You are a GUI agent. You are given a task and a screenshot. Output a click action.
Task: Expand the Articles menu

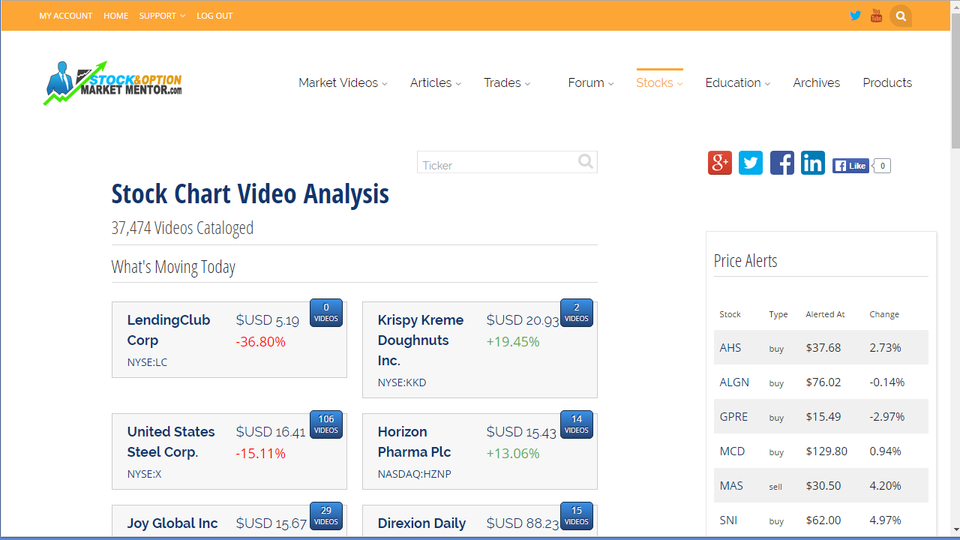(435, 83)
